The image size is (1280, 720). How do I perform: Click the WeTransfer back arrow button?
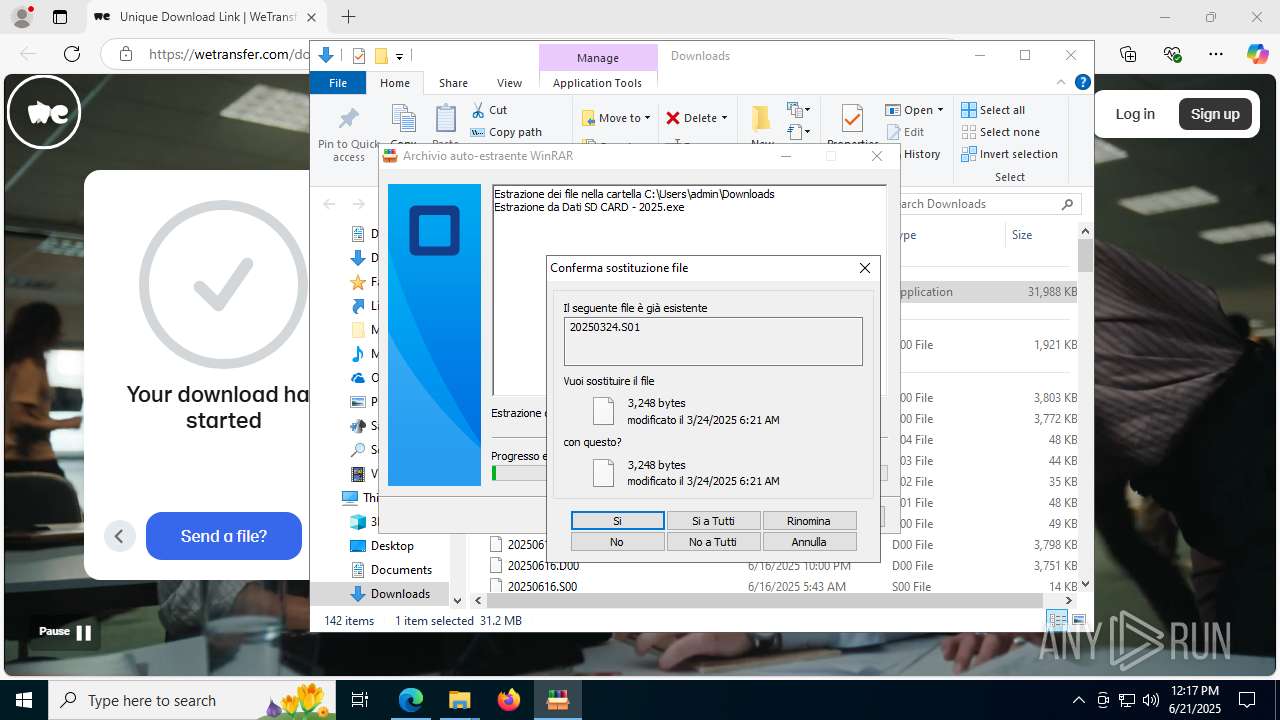[x=119, y=536]
